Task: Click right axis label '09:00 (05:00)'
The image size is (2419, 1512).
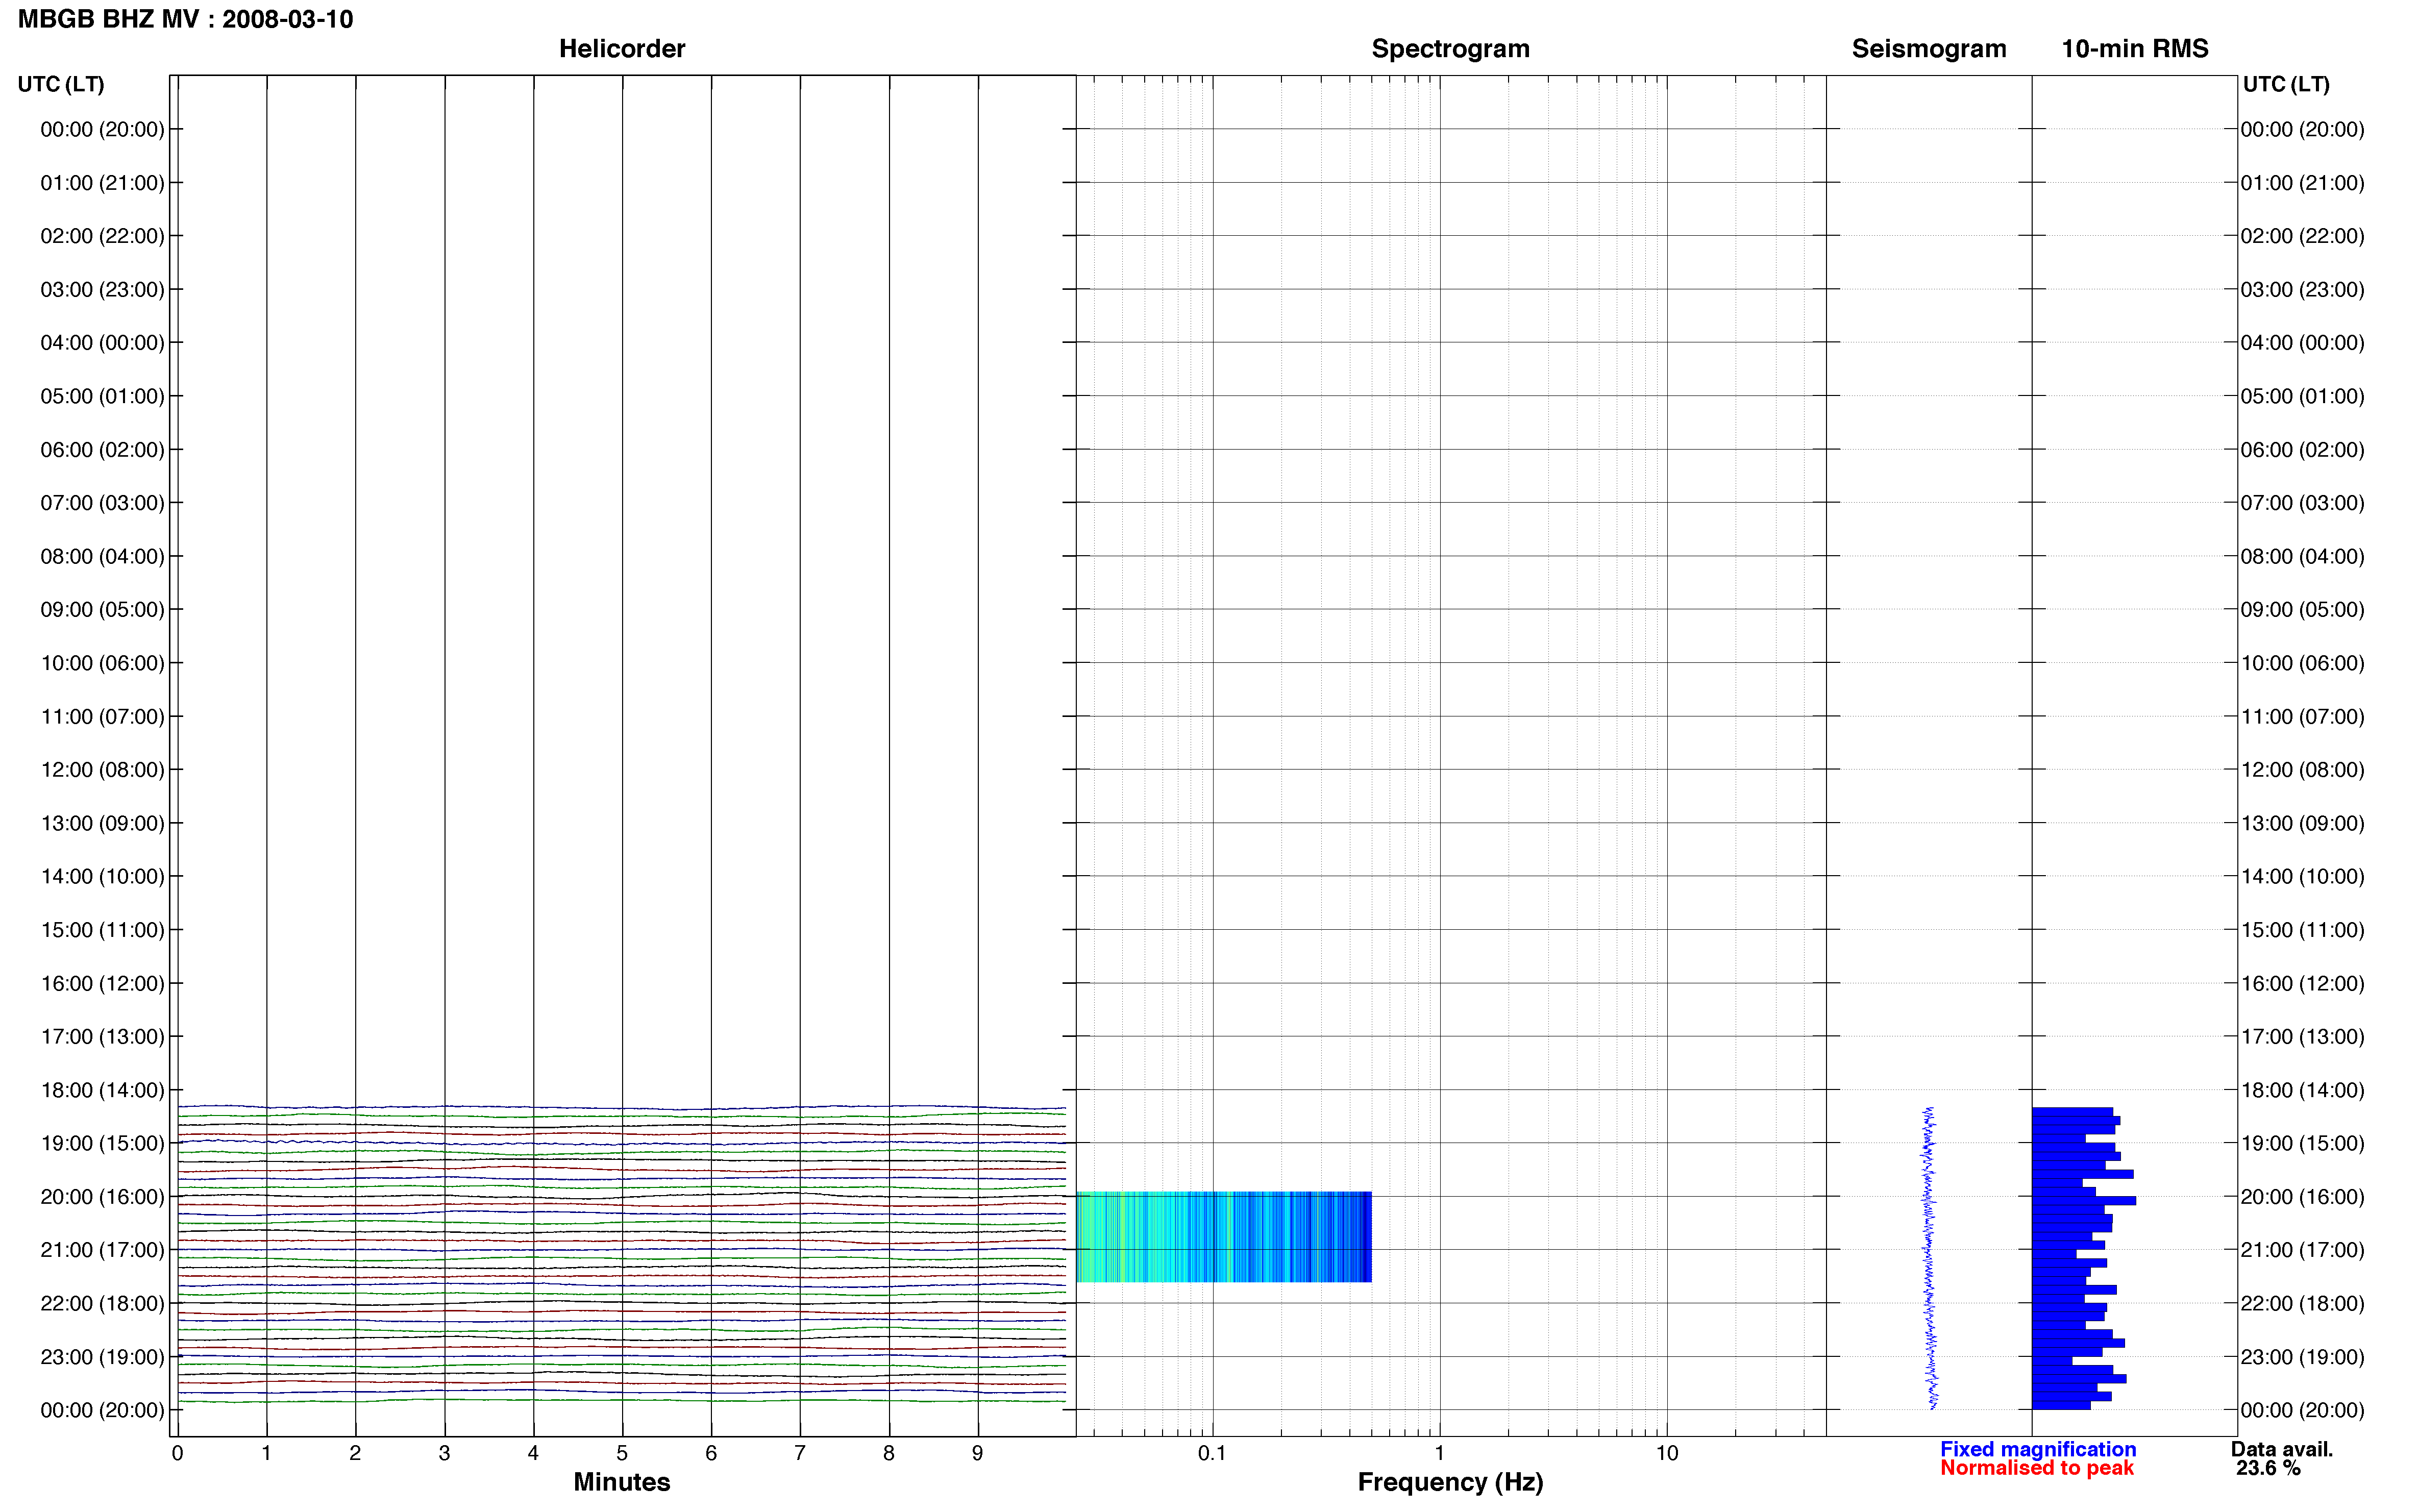Action: [2302, 610]
